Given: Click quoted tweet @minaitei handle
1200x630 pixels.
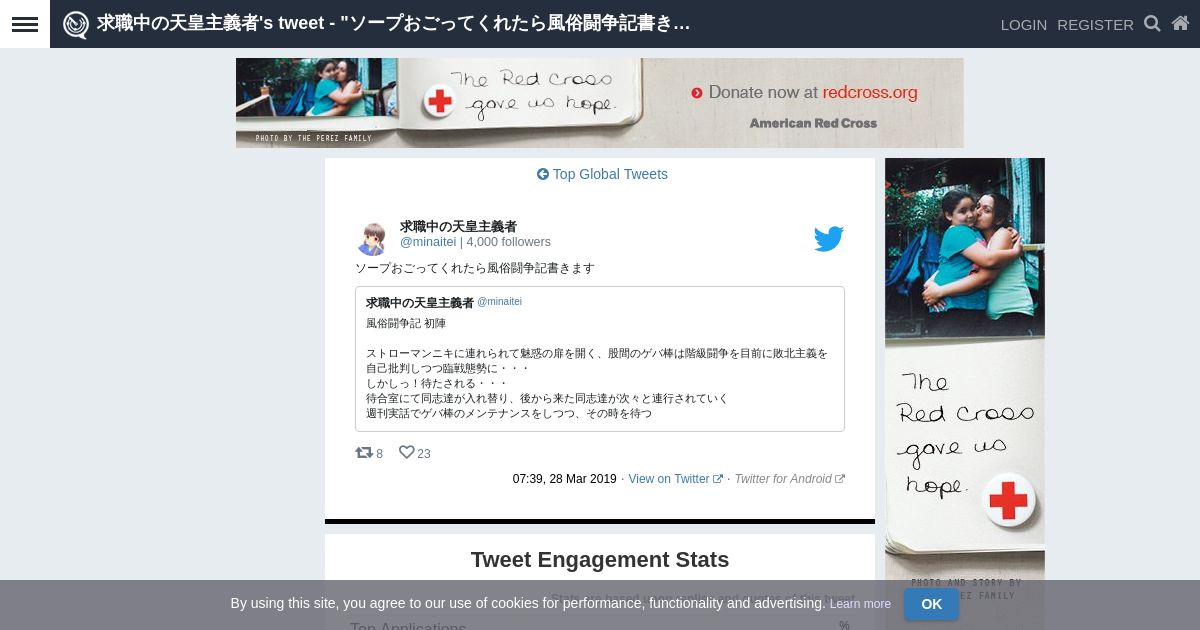Looking at the screenshot, I should coord(499,302).
